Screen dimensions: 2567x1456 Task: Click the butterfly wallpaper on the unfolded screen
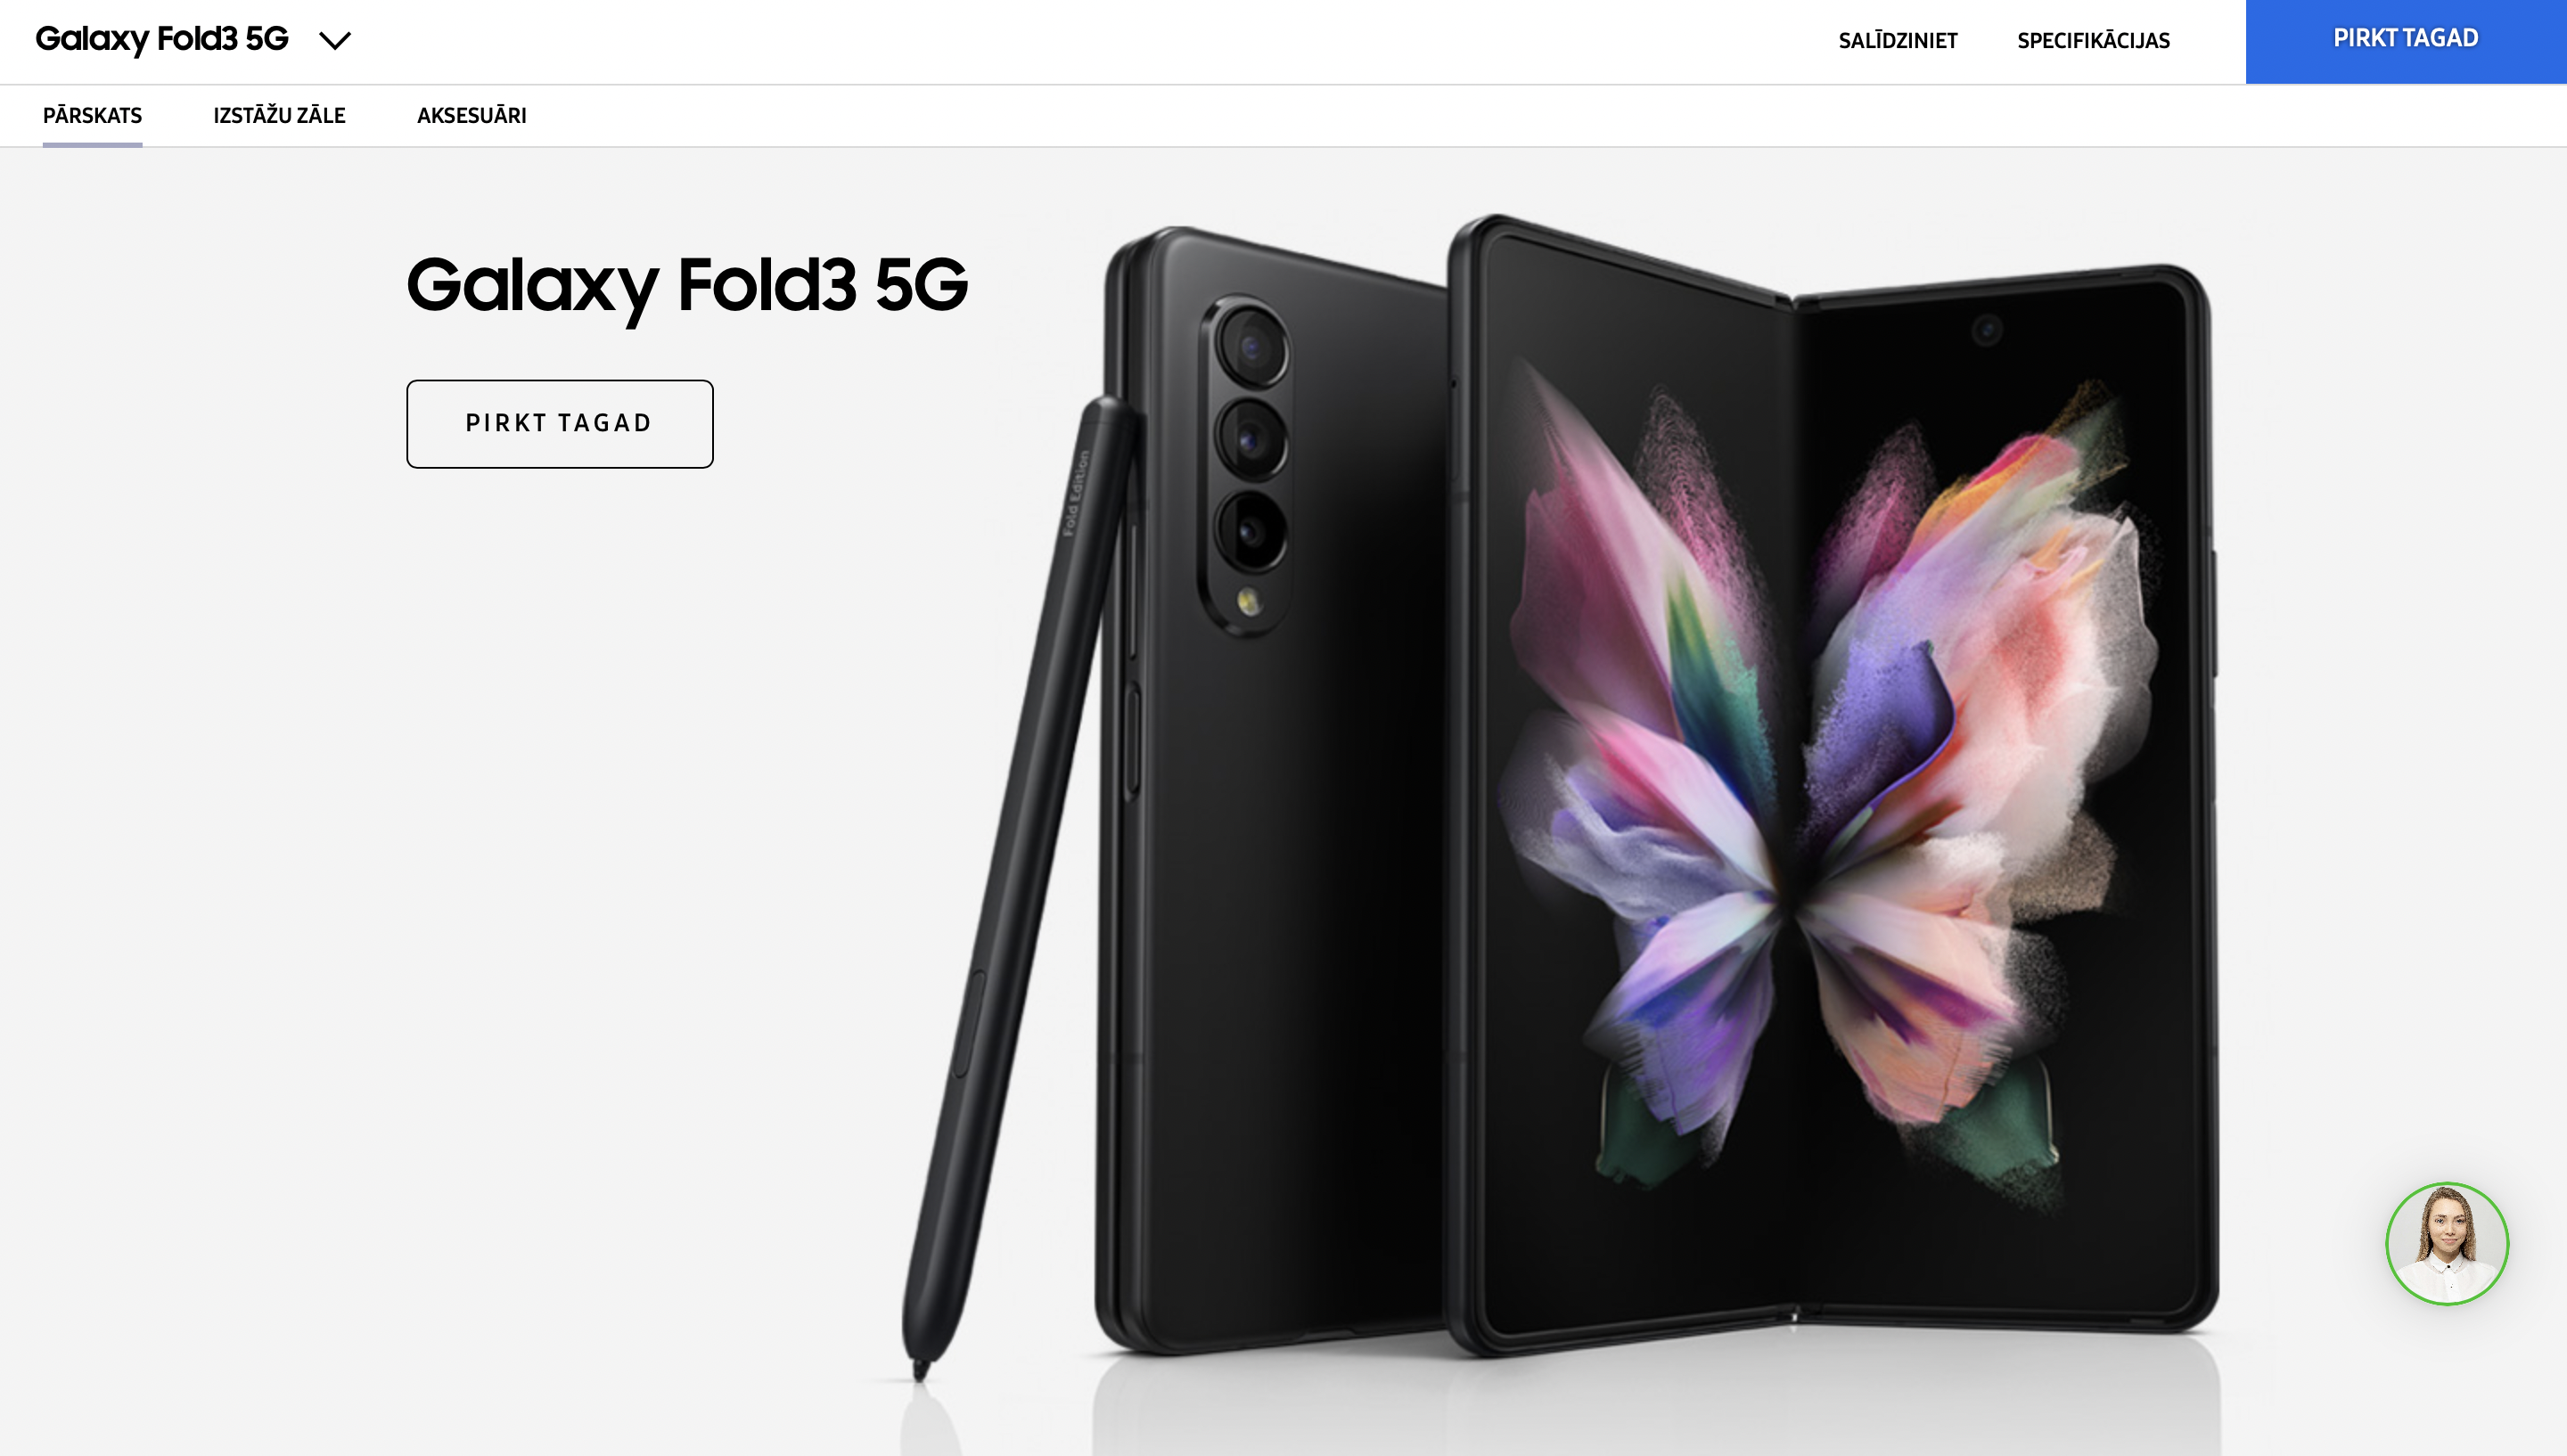point(1830,780)
